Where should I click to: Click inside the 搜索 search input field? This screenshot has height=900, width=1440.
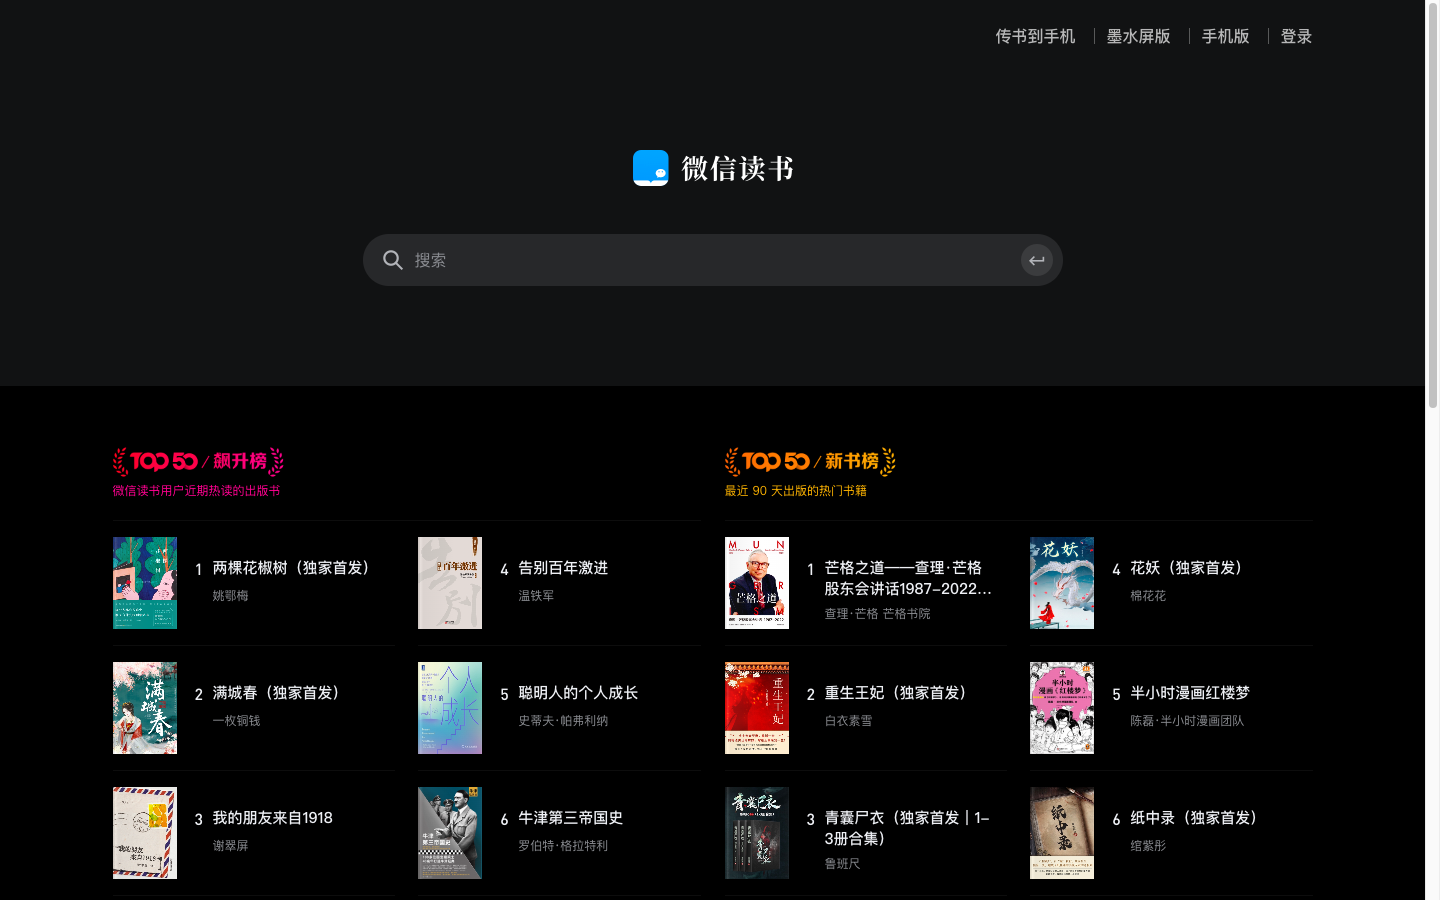[600, 260]
